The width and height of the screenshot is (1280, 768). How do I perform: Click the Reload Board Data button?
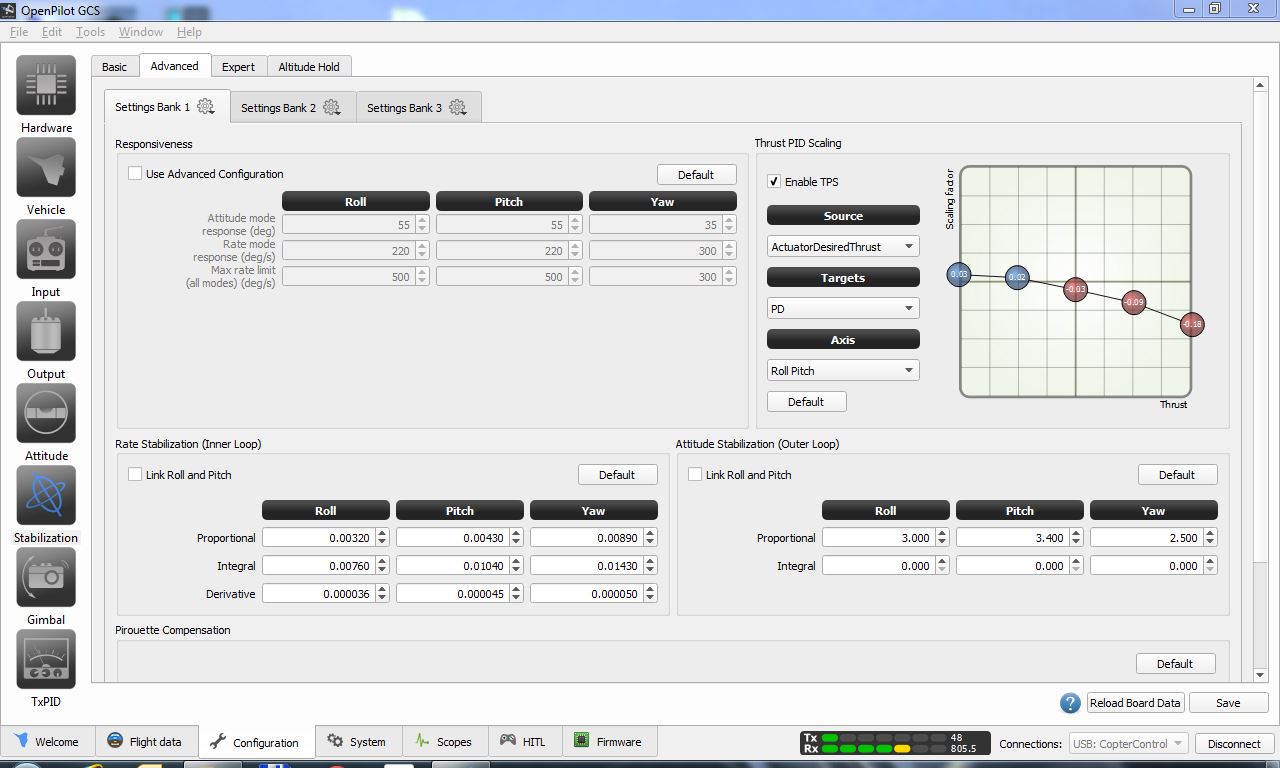click(x=1135, y=703)
